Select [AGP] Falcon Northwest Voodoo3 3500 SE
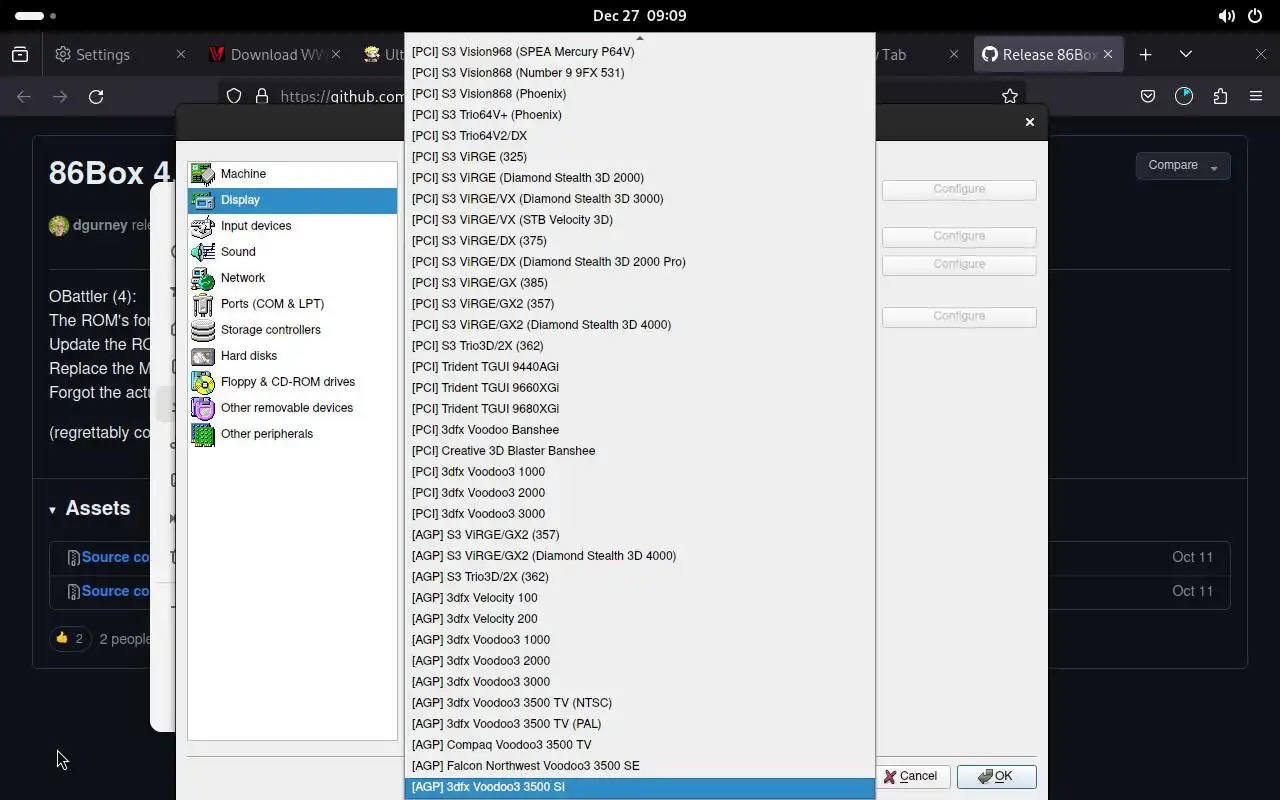The width and height of the screenshot is (1280, 800). coord(640,766)
